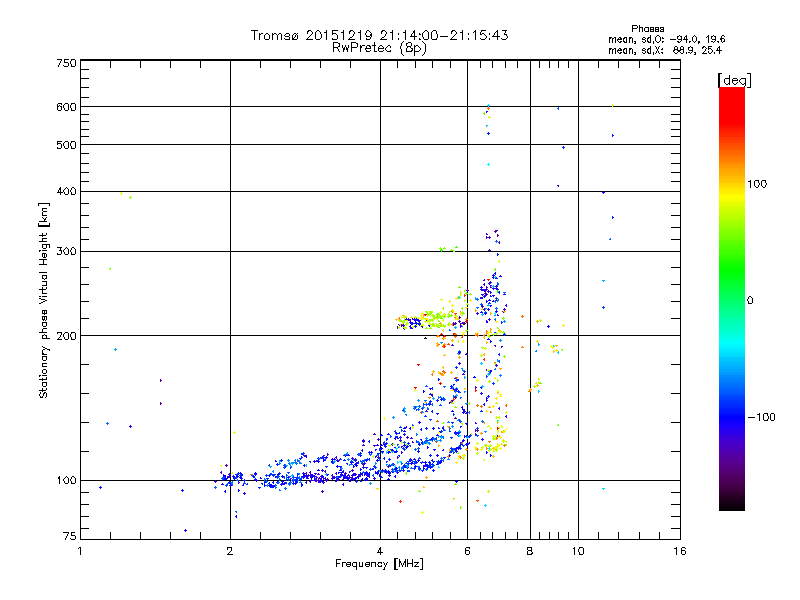
Task: Click the x-axis tick label '10'
Action: pyautogui.click(x=578, y=551)
